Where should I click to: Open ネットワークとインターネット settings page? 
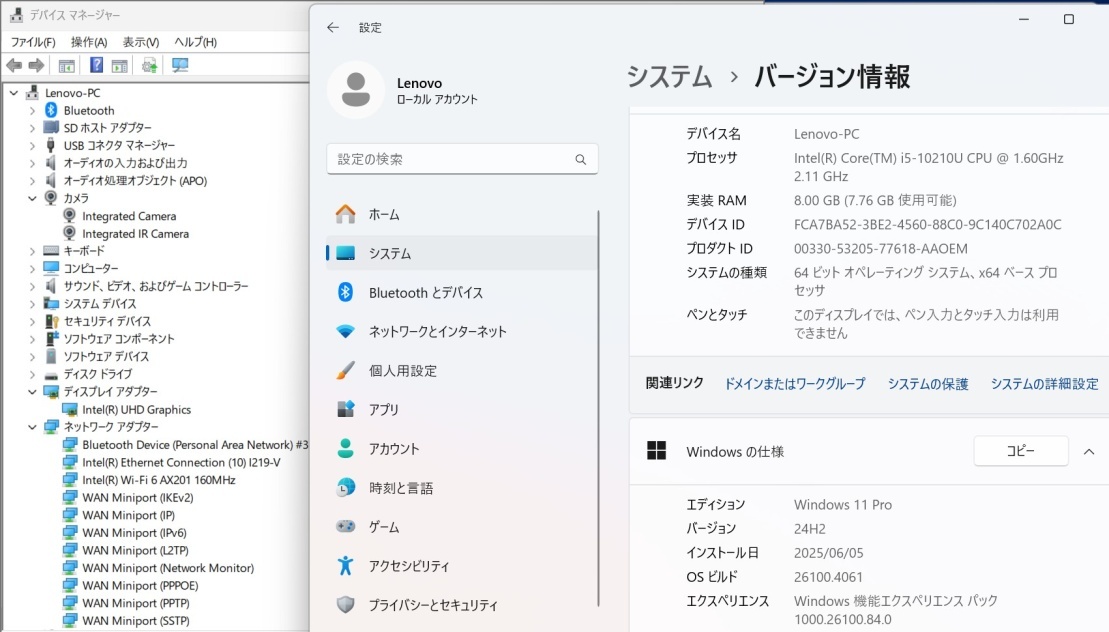coord(437,332)
